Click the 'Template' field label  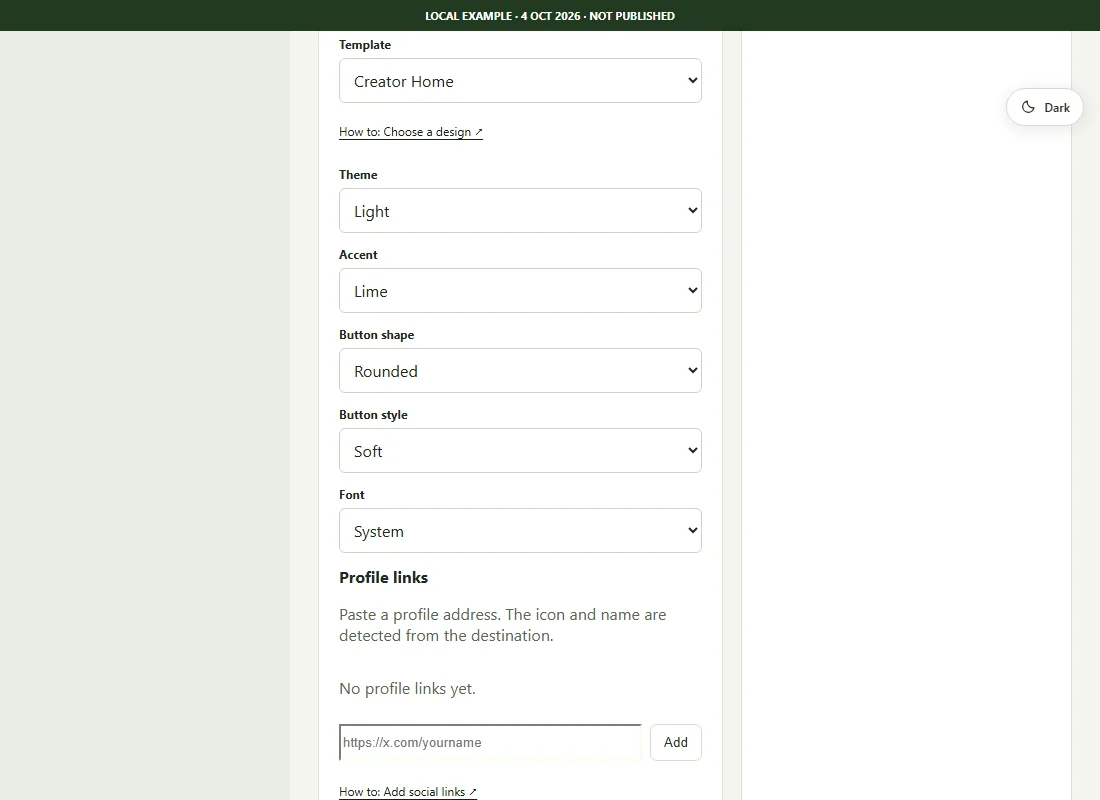click(365, 45)
